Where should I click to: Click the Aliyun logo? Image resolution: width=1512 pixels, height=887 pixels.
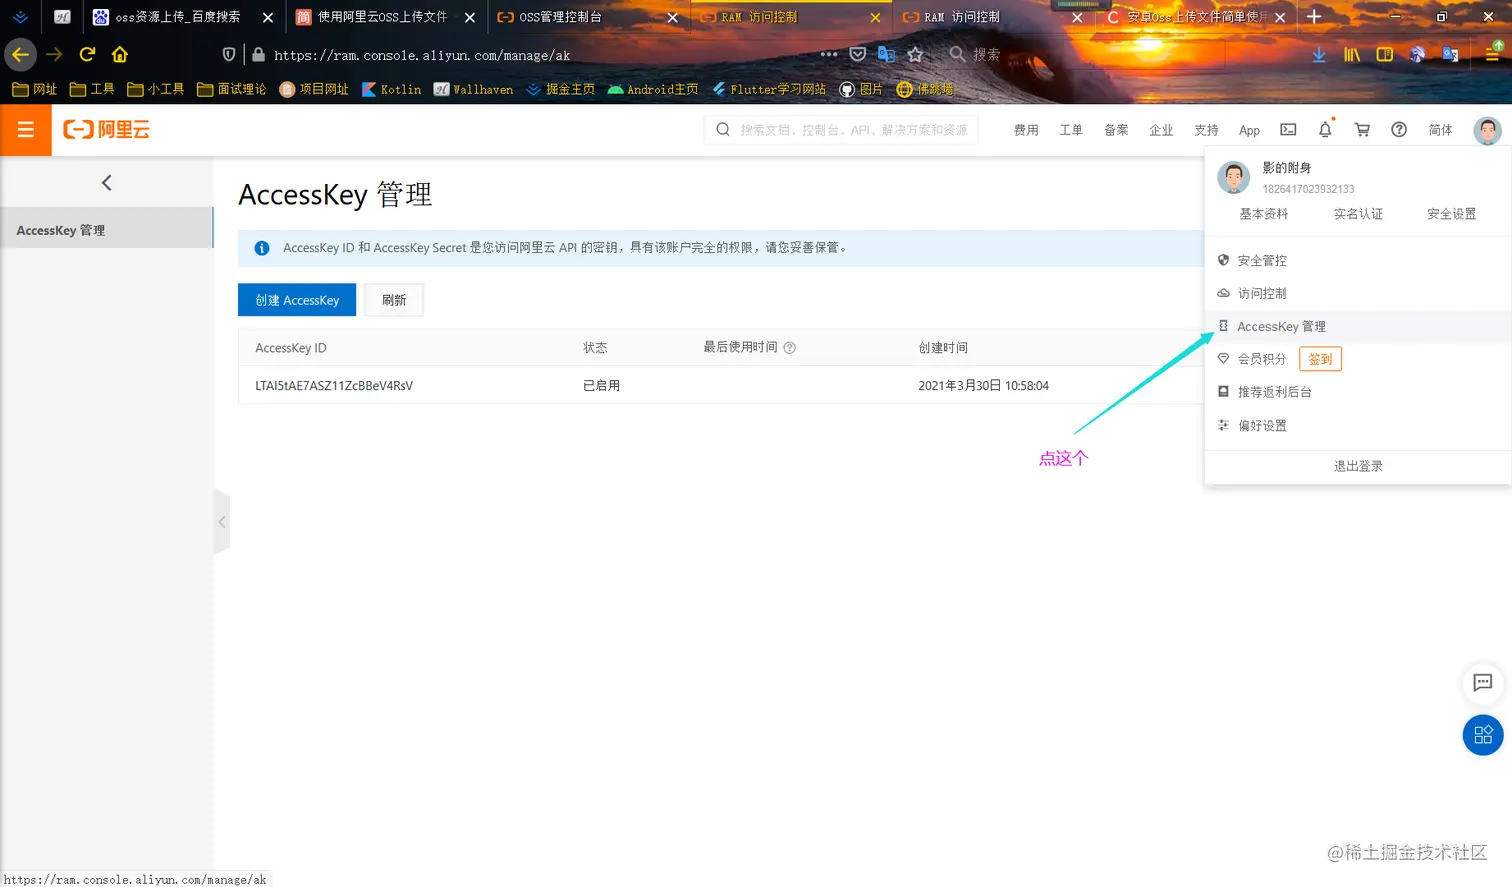(x=106, y=130)
